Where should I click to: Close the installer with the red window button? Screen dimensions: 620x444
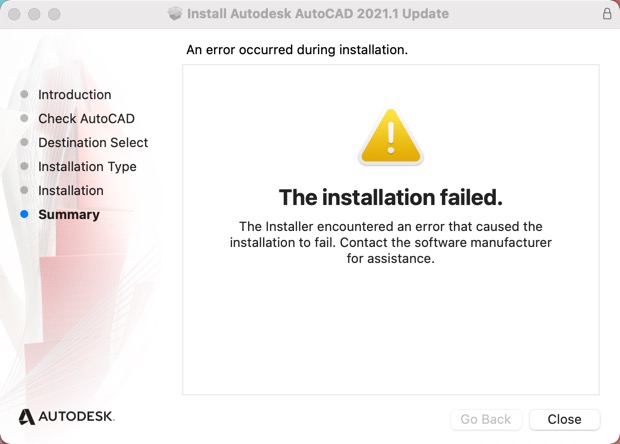(x=16, y=15)
